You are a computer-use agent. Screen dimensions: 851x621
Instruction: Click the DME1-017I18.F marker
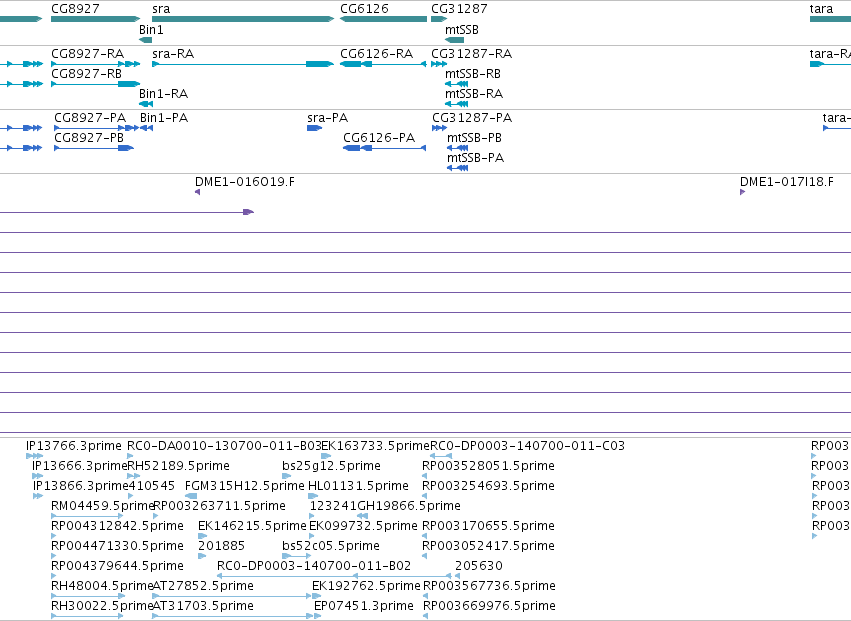(x=742, y=192)
